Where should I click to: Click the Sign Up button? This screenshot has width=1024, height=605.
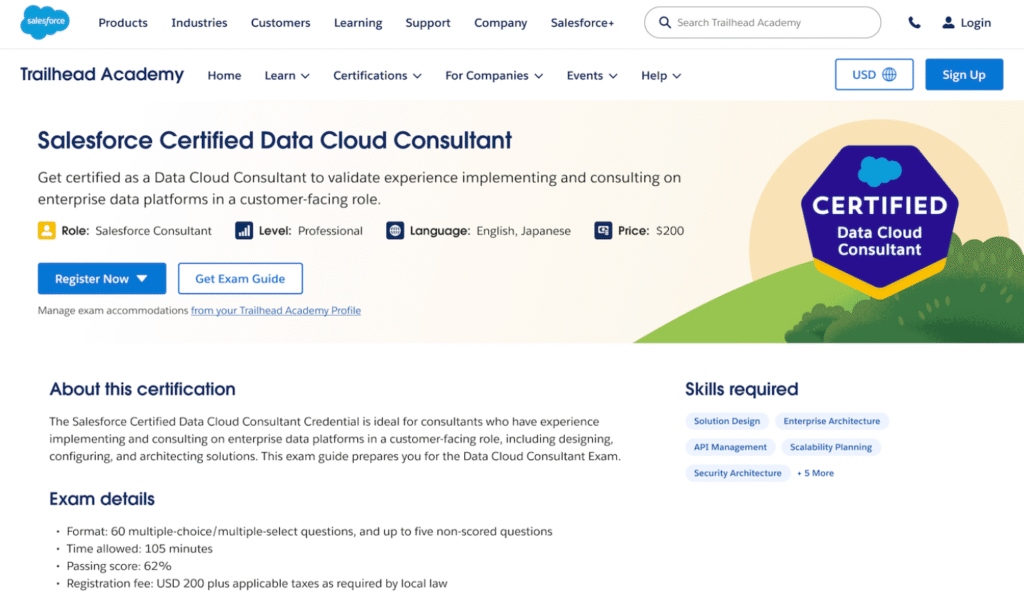tap(963, 73)
